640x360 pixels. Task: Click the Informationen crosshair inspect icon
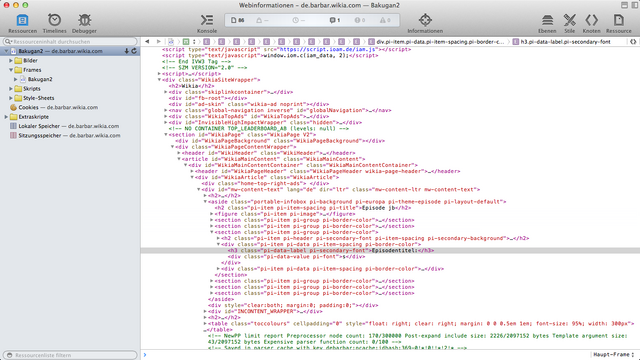pyautogui.click(x=425, y=20)
